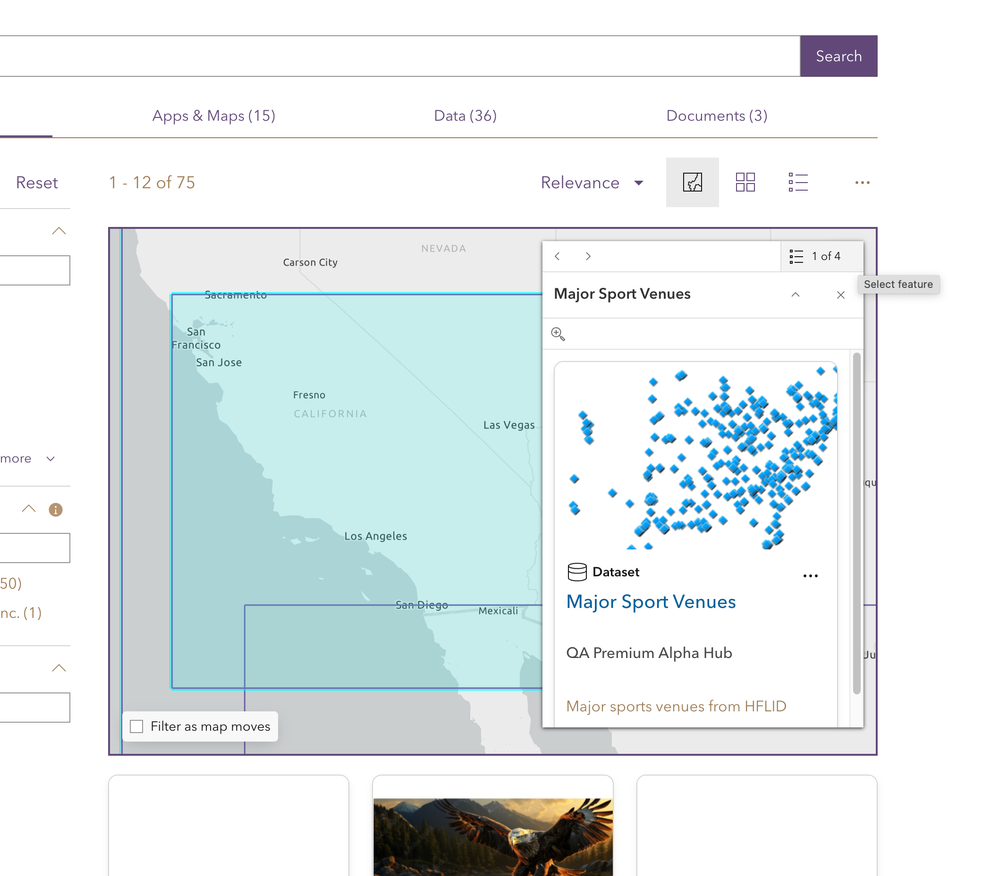
Task: Collapse the Major Sport Venues popup content
Action: click(x=795, y=294)
